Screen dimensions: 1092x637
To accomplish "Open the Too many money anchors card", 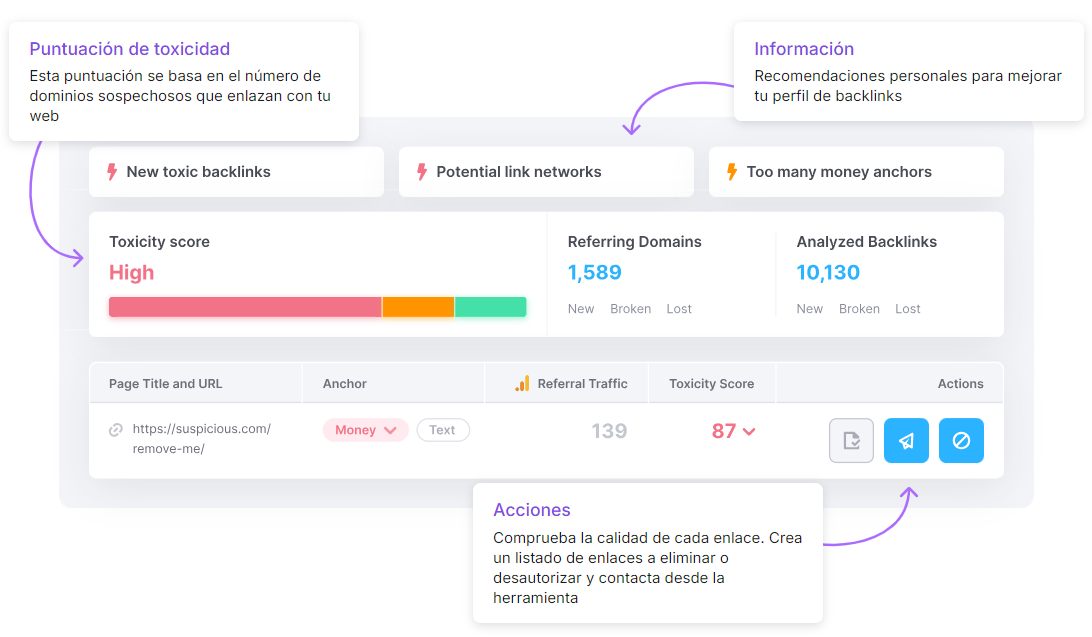I will click(x=856, y=172).
